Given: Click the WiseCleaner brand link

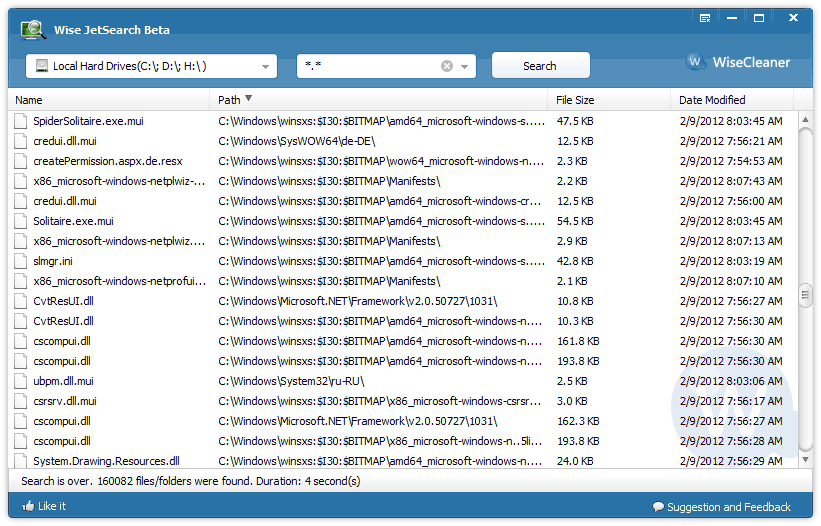Looking at the screenshot, I should (751, 62).
